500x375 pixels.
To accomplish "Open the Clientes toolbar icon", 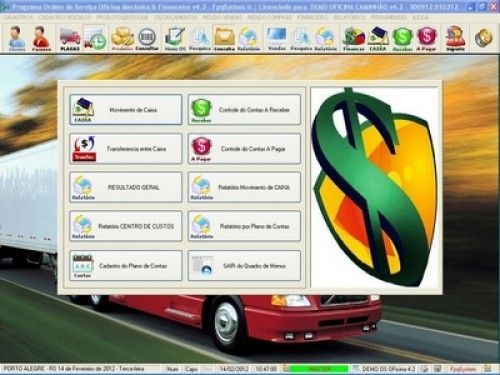I will tap(16, 38).
